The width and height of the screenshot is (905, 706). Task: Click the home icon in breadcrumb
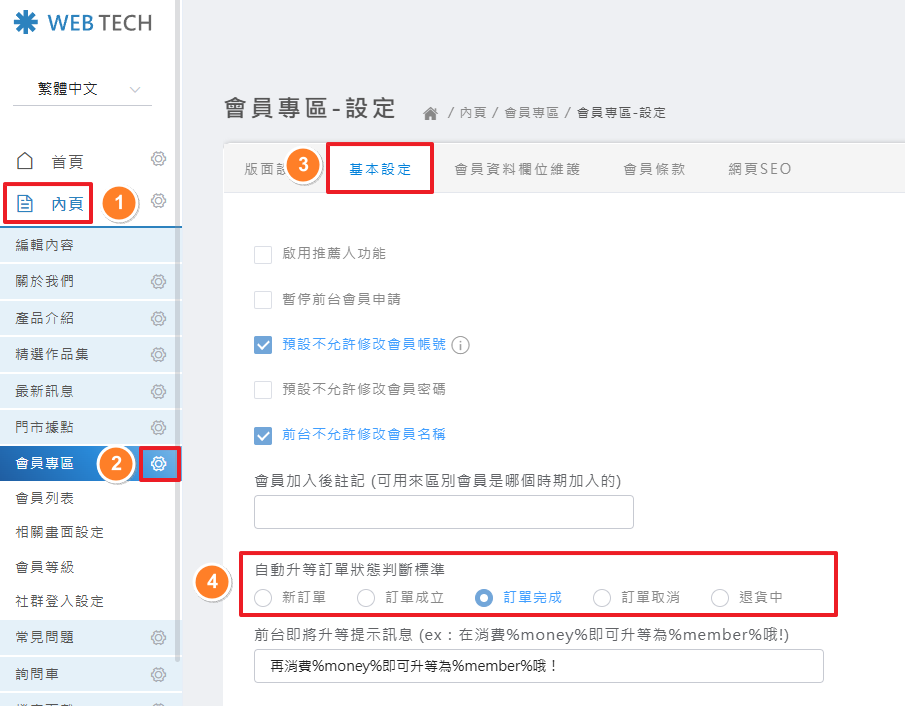(432, 113)
